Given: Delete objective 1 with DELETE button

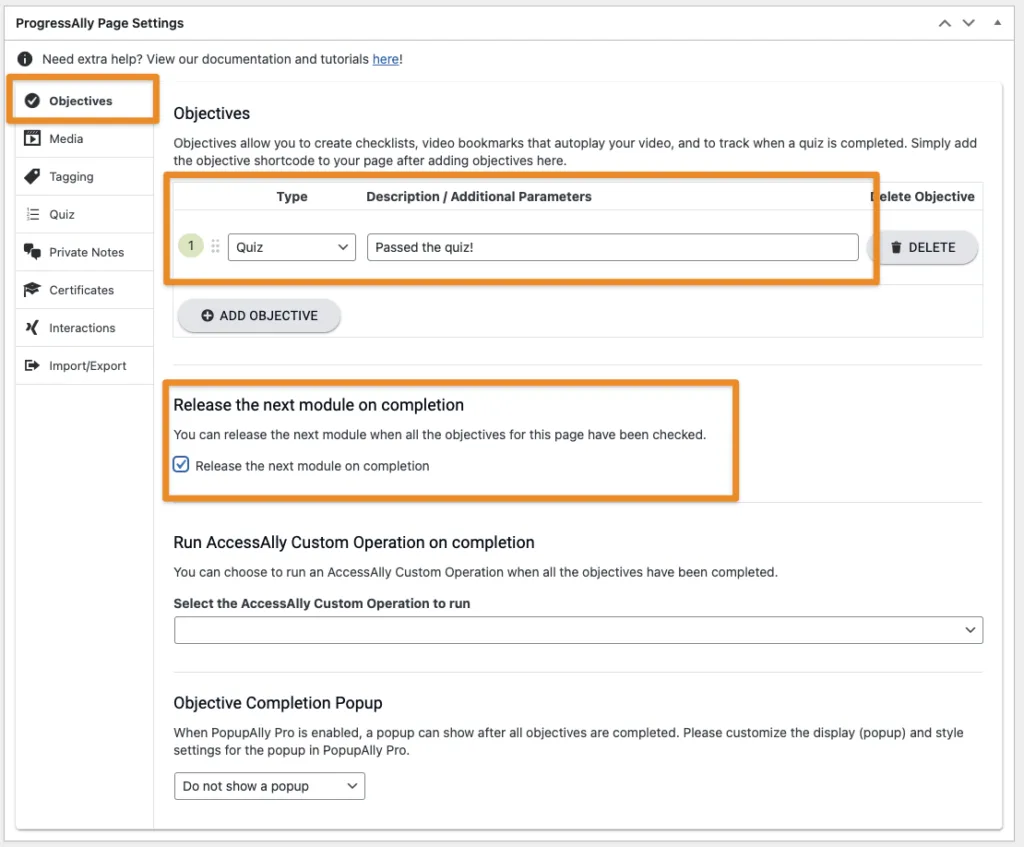Looking at the screenshot, I should coord(922,247).
